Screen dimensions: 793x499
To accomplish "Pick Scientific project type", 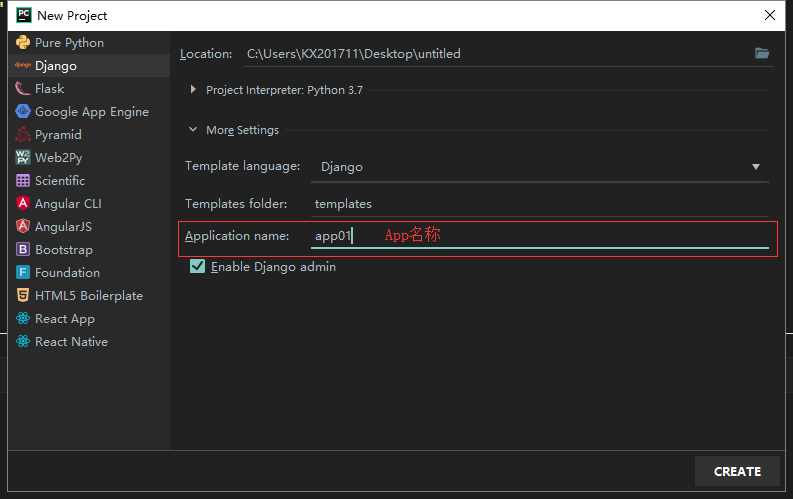I will click(89, 180).
